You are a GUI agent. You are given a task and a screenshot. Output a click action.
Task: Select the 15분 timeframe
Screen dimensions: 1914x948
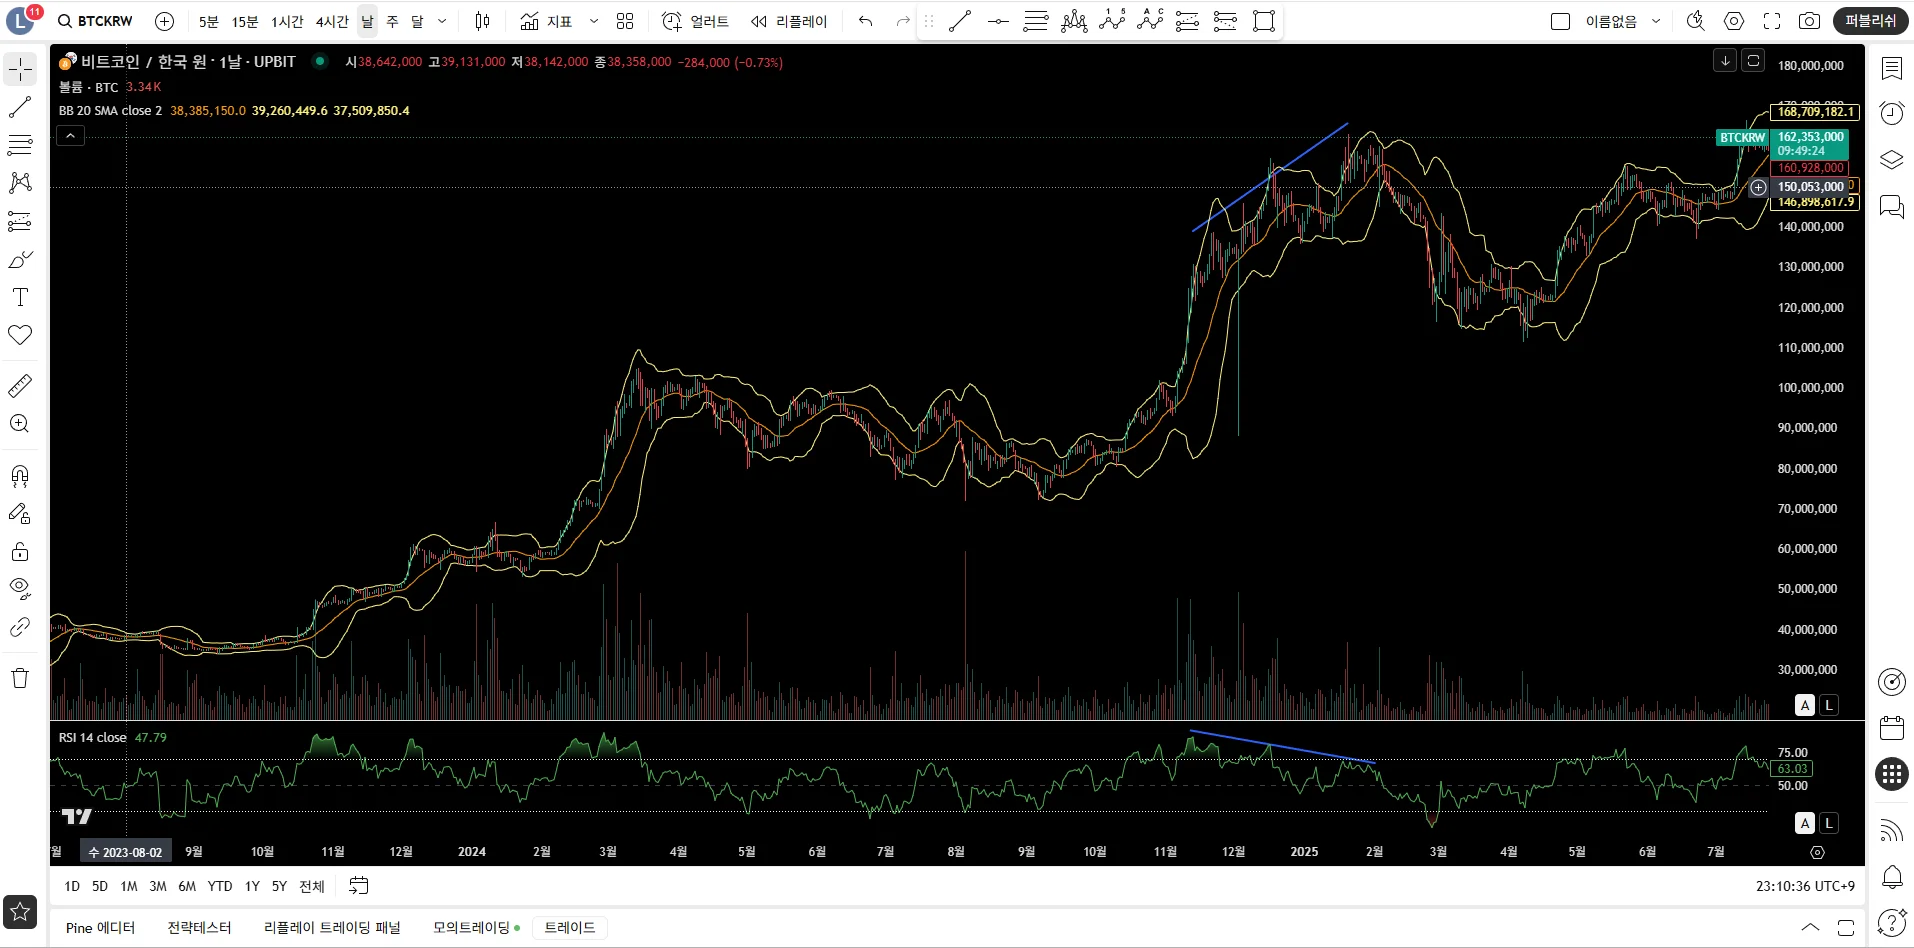pyautogui.click(x=245, y=21)
